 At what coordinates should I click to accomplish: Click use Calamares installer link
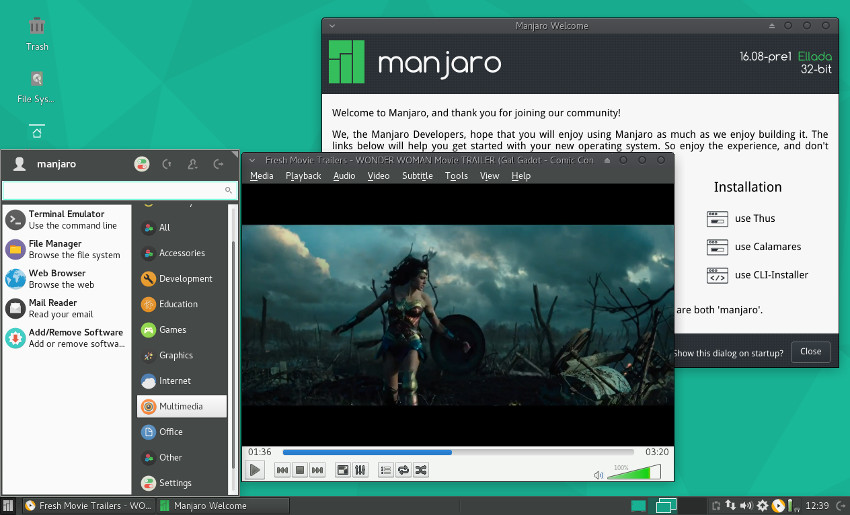tap(768, 247)
